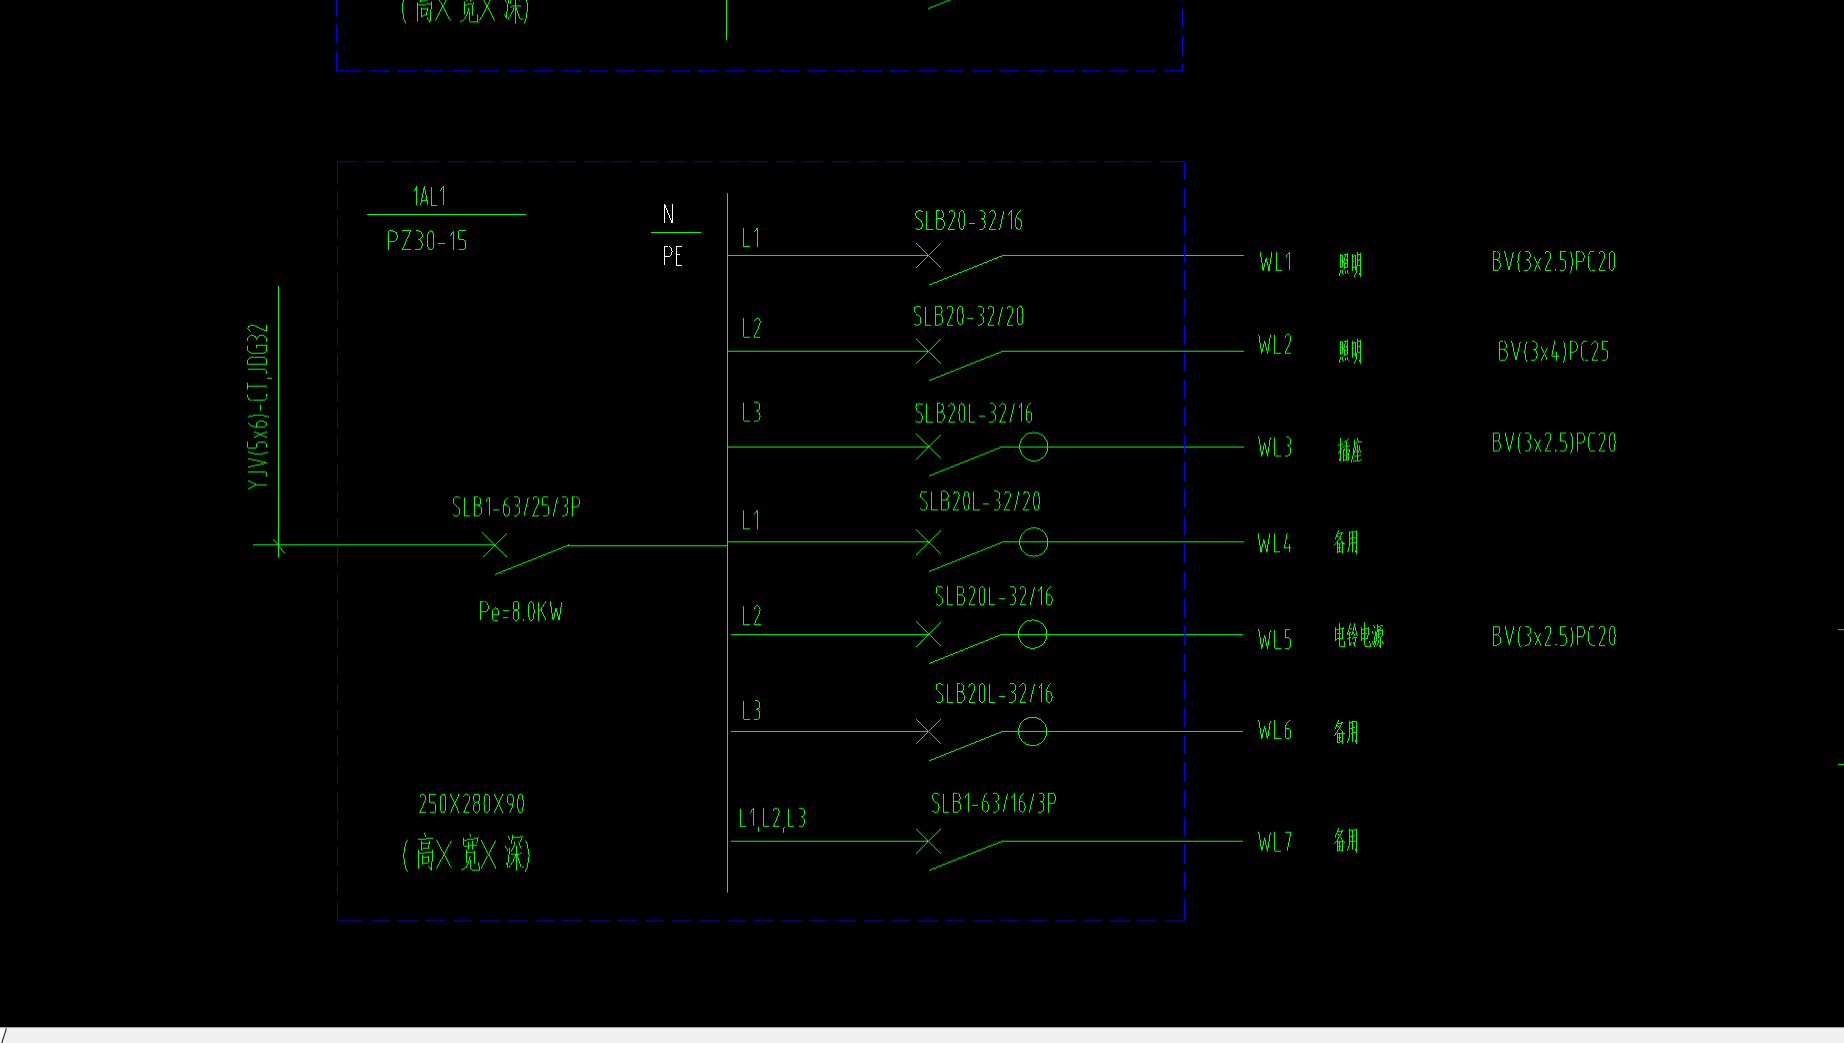Select the WL4 circuit number
The width and height of the screenshot is (1844, 1043).
pos(1275,544)
